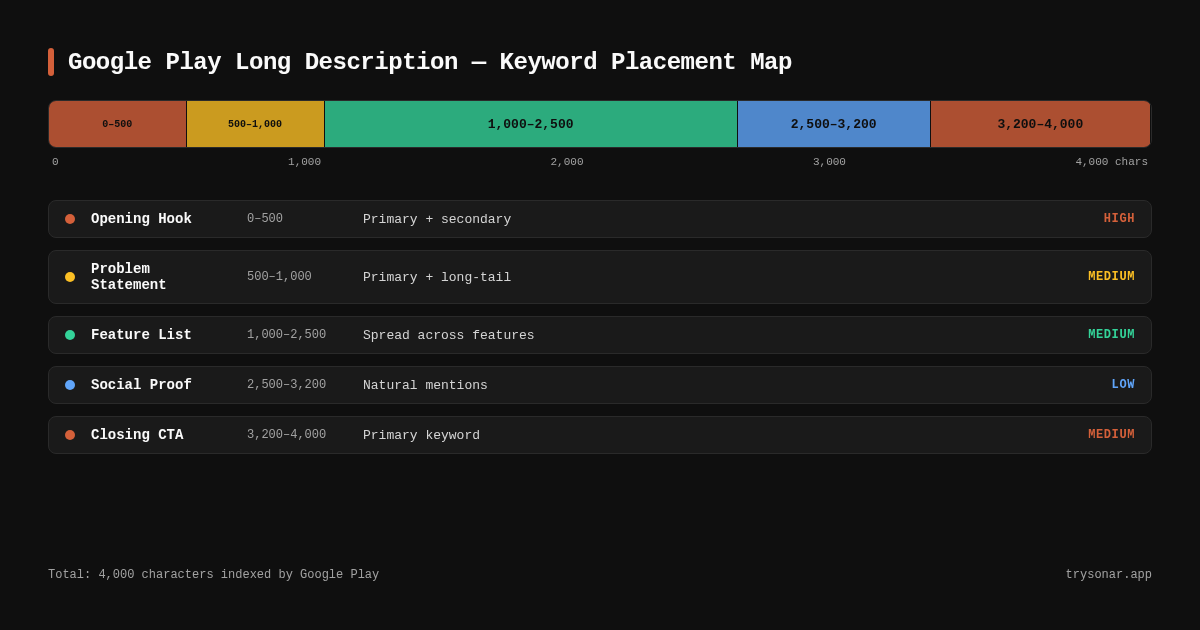Click the blue 2,500–3,200 bar segment
Image resolution: width=1200 pixels, height=630 pixels.
[834, 124]
